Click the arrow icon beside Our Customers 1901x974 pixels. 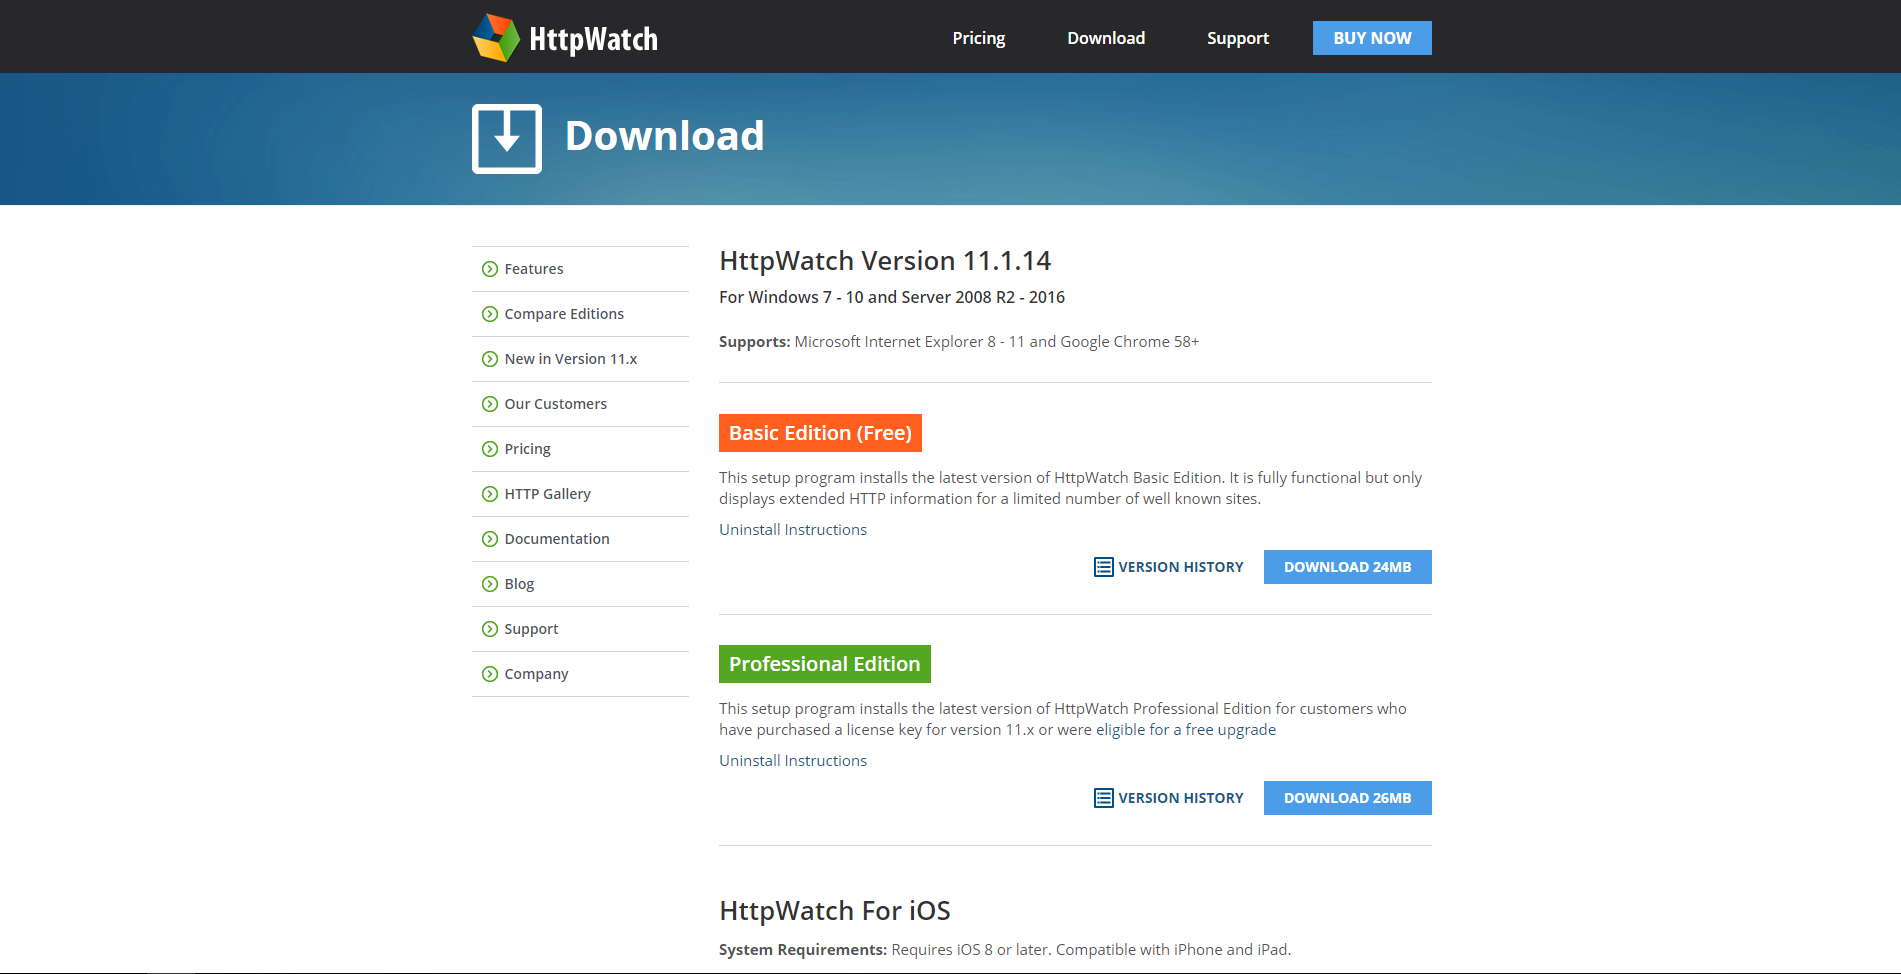(x=490, y=404)
